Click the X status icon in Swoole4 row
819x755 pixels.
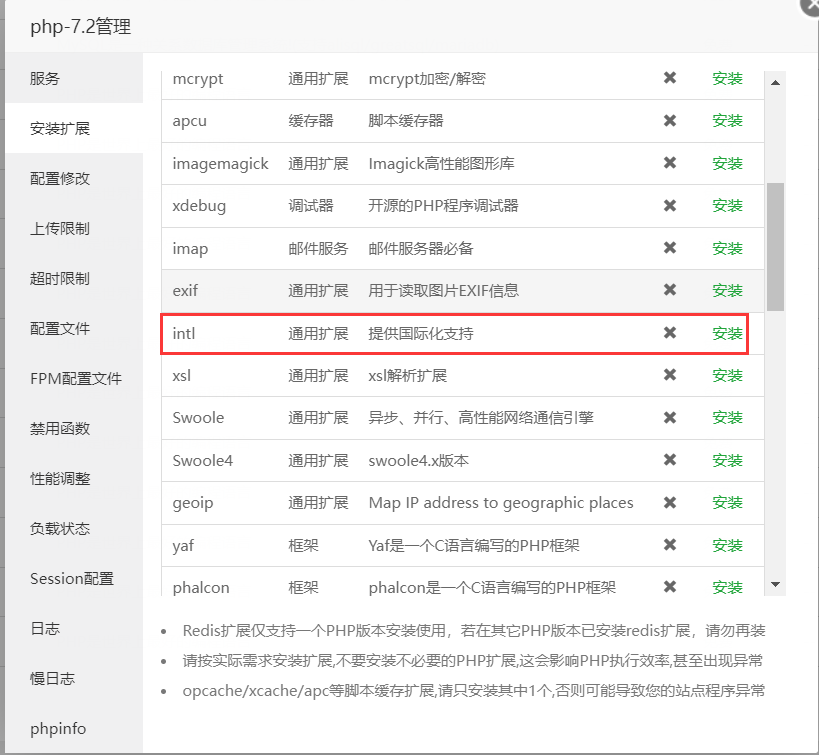(x=670, y=460)
